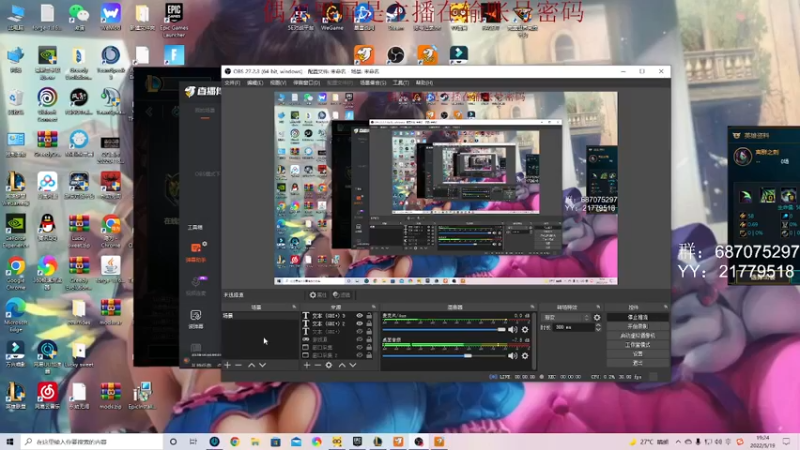Screen dimensions: 800x450
Task: Toggle eye icon for the game capture source
Action: coord(360,339)
